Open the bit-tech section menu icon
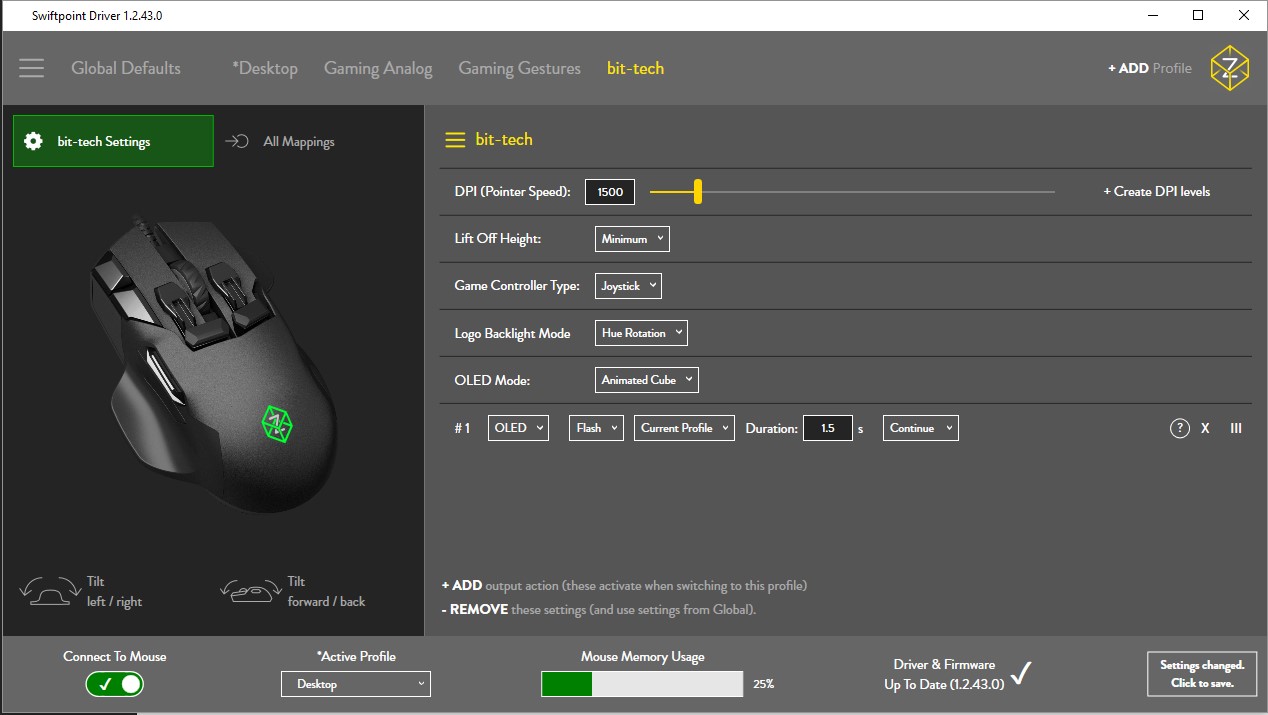 tap(455, 140)
